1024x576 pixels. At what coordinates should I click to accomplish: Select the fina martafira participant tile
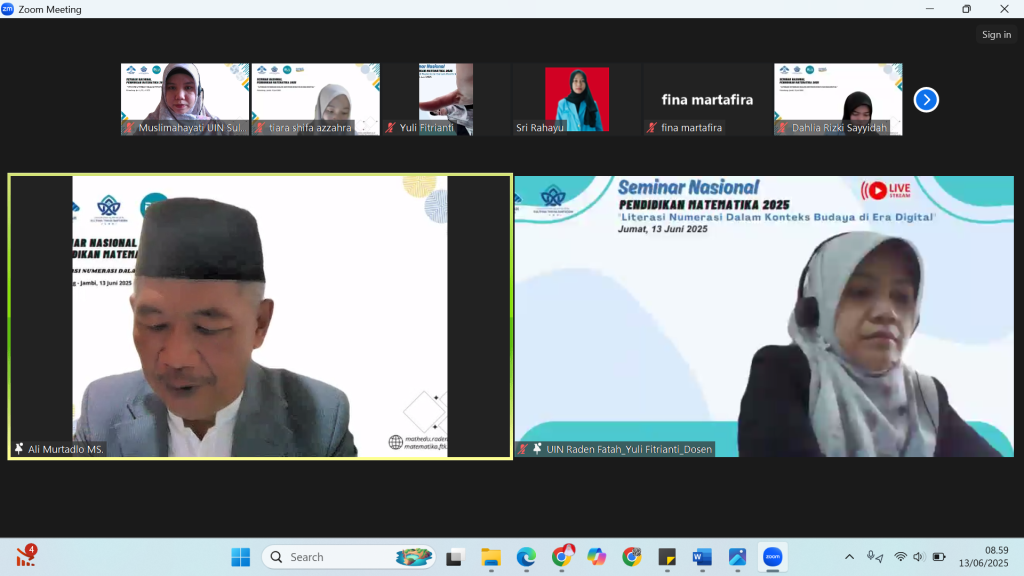[707, 99]
